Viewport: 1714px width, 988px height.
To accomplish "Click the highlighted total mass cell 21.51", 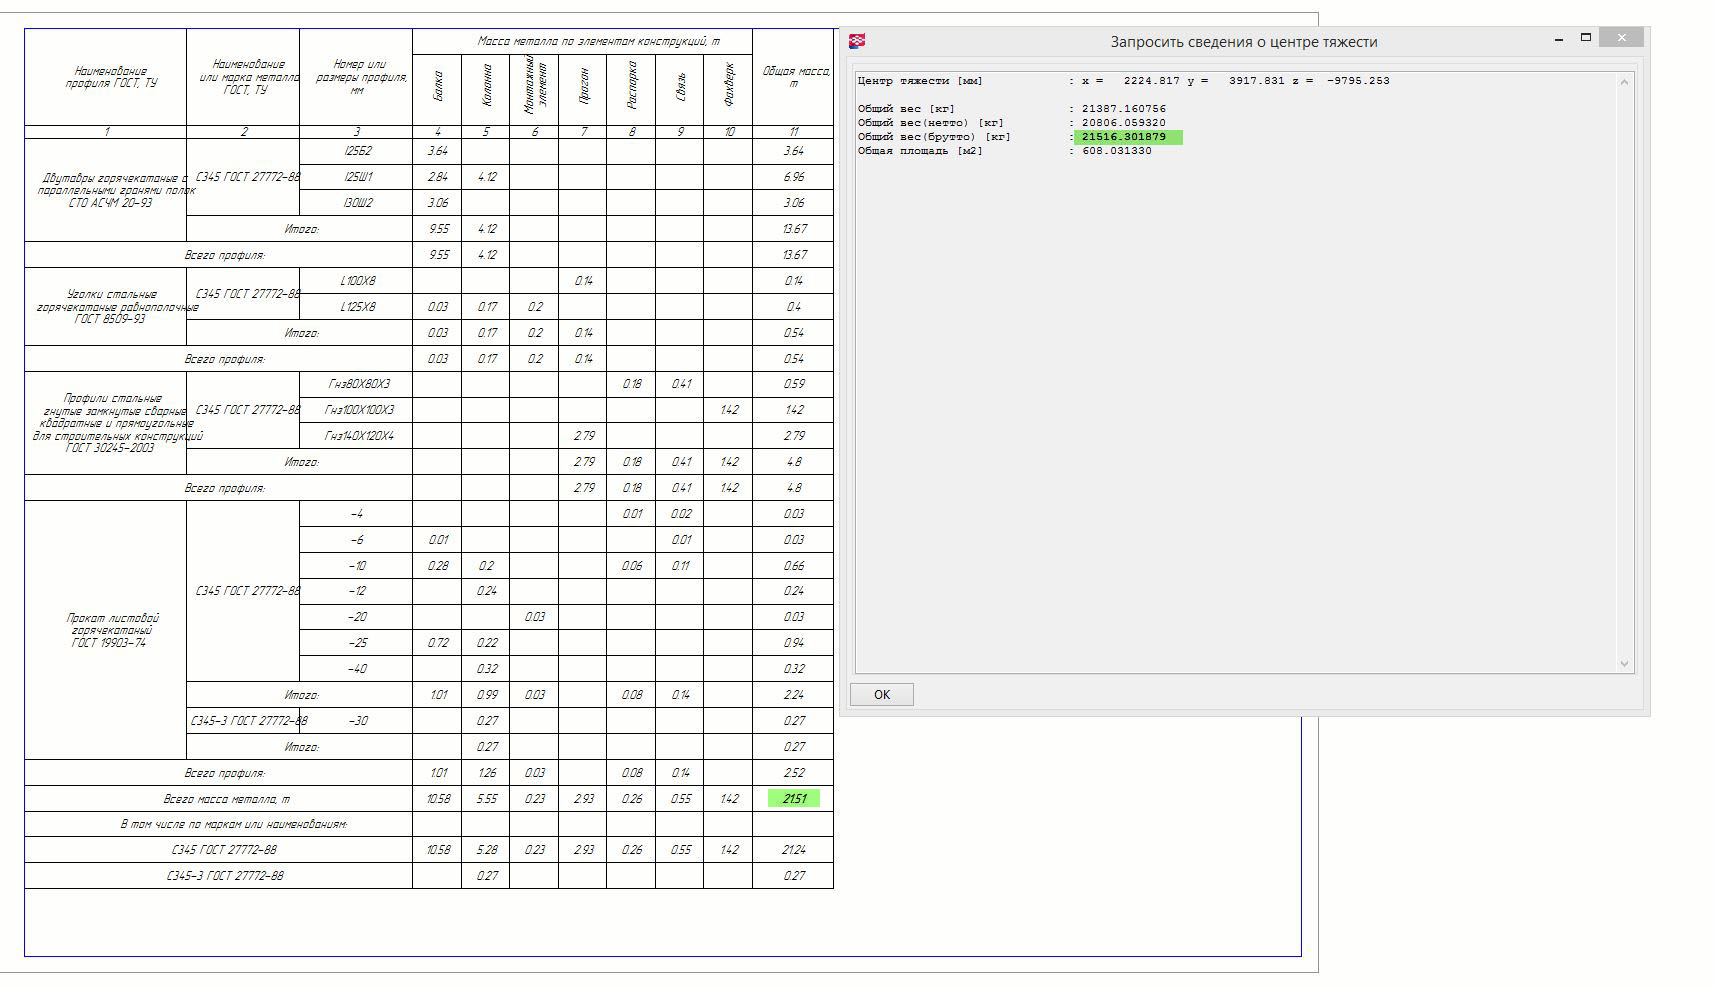I will 794,799.
